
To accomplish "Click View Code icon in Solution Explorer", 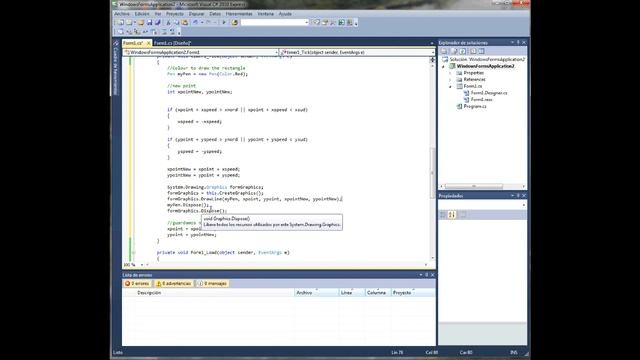I will pos(473,51).
